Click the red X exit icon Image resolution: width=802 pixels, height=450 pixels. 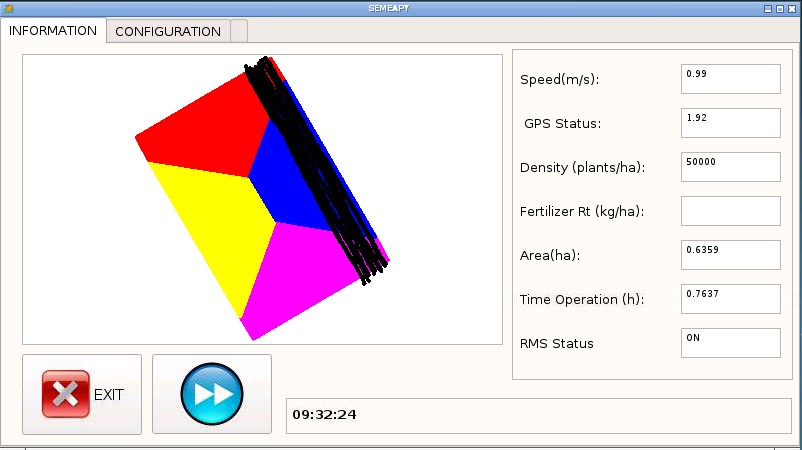point(65,394)
